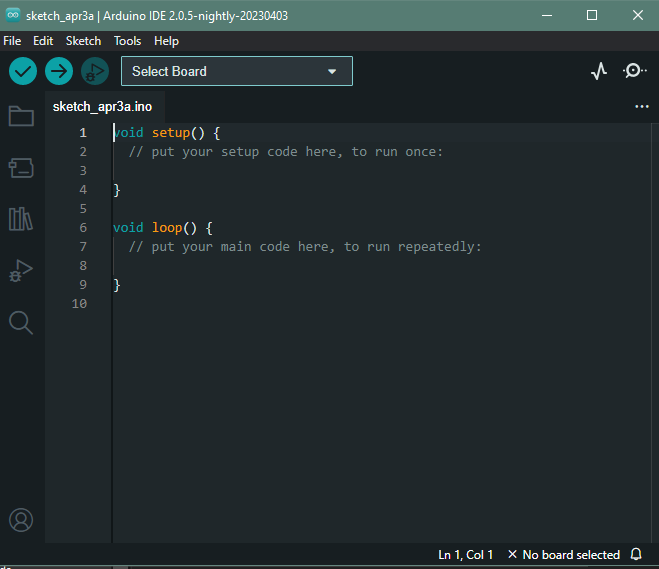
Task: Maximize the Arduino IDE window
Action: point(592,16)
